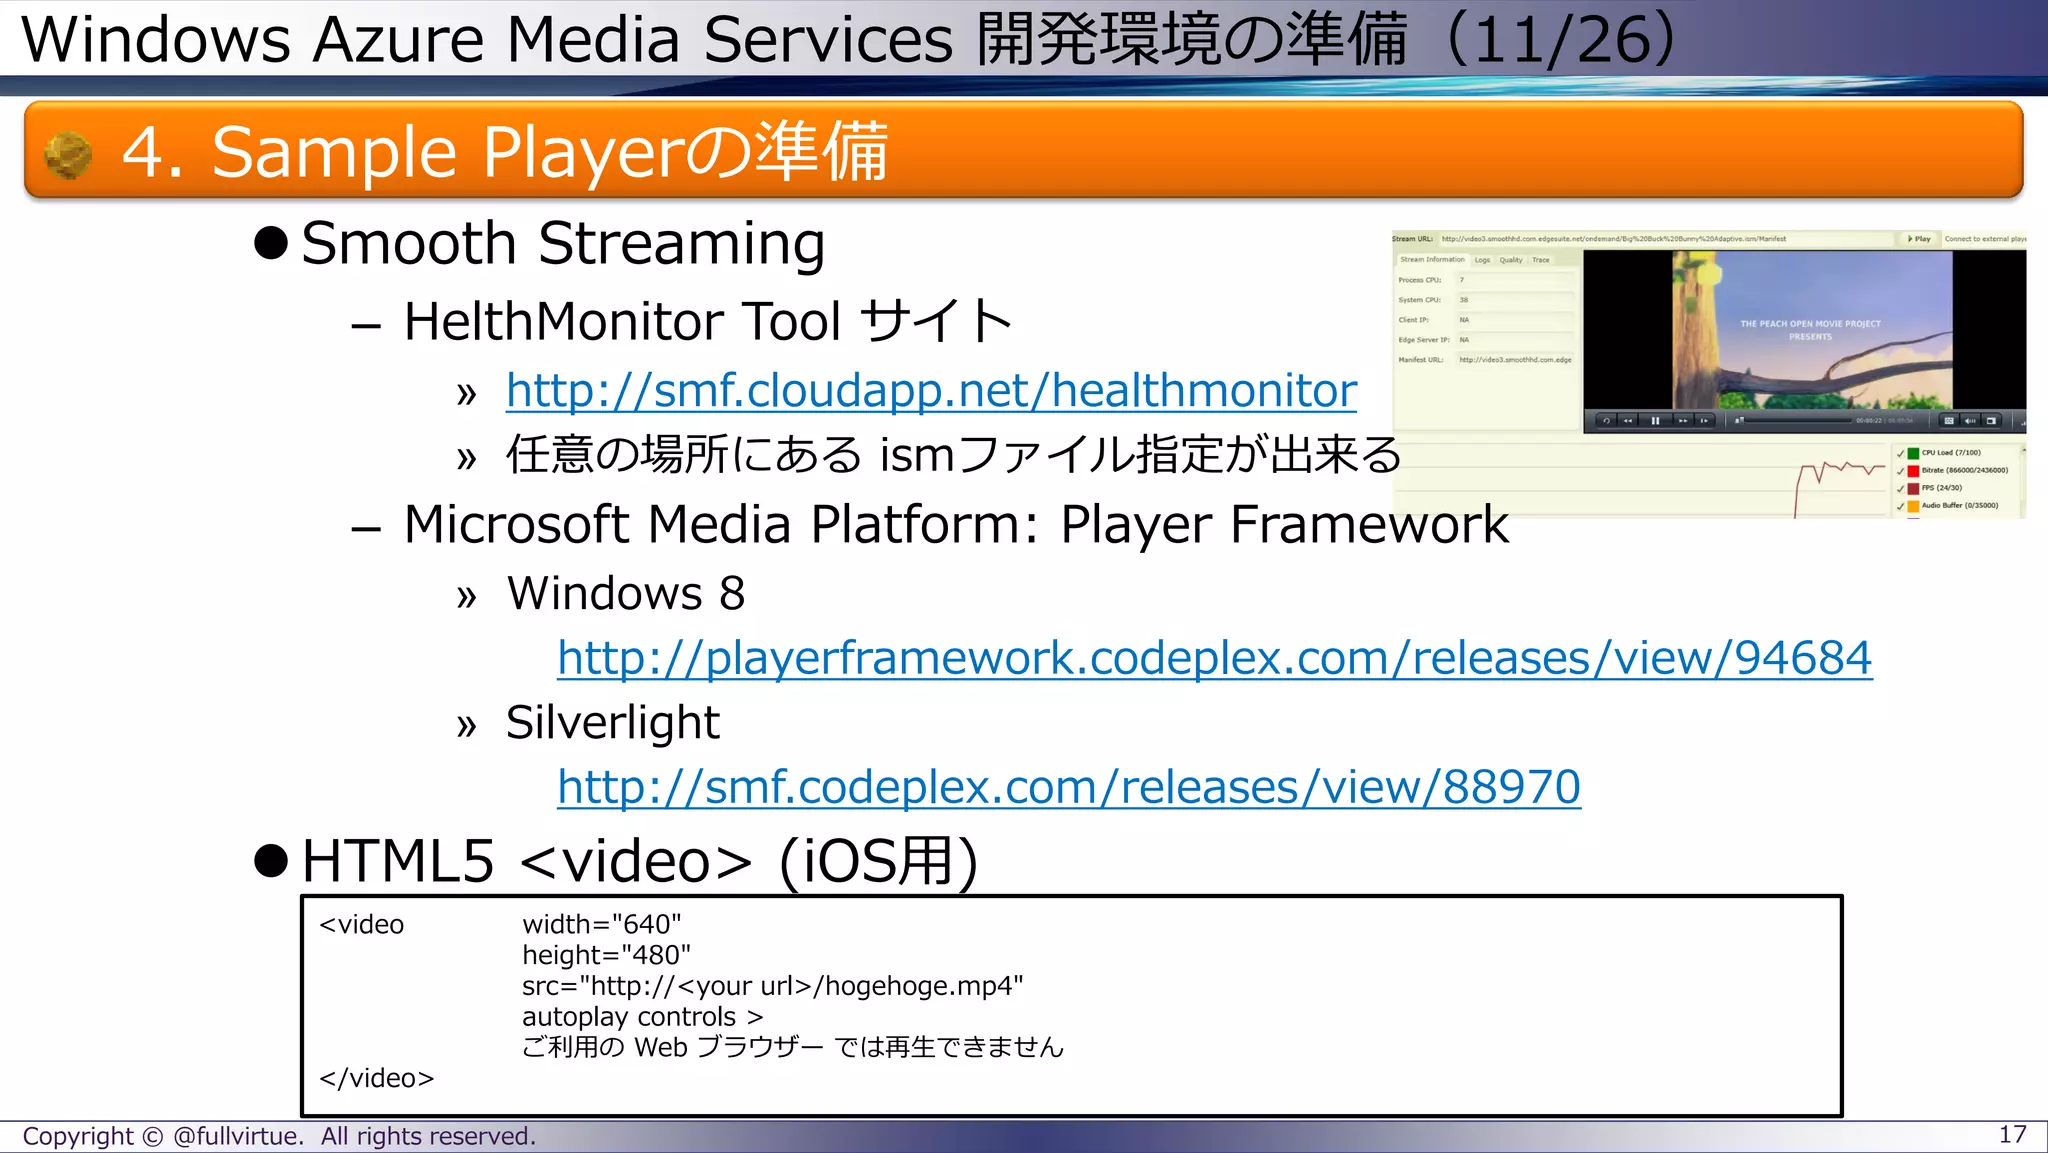2048x1153 pixels.
Task: Open the Logs tab
Action: [x=1482, y=260]
